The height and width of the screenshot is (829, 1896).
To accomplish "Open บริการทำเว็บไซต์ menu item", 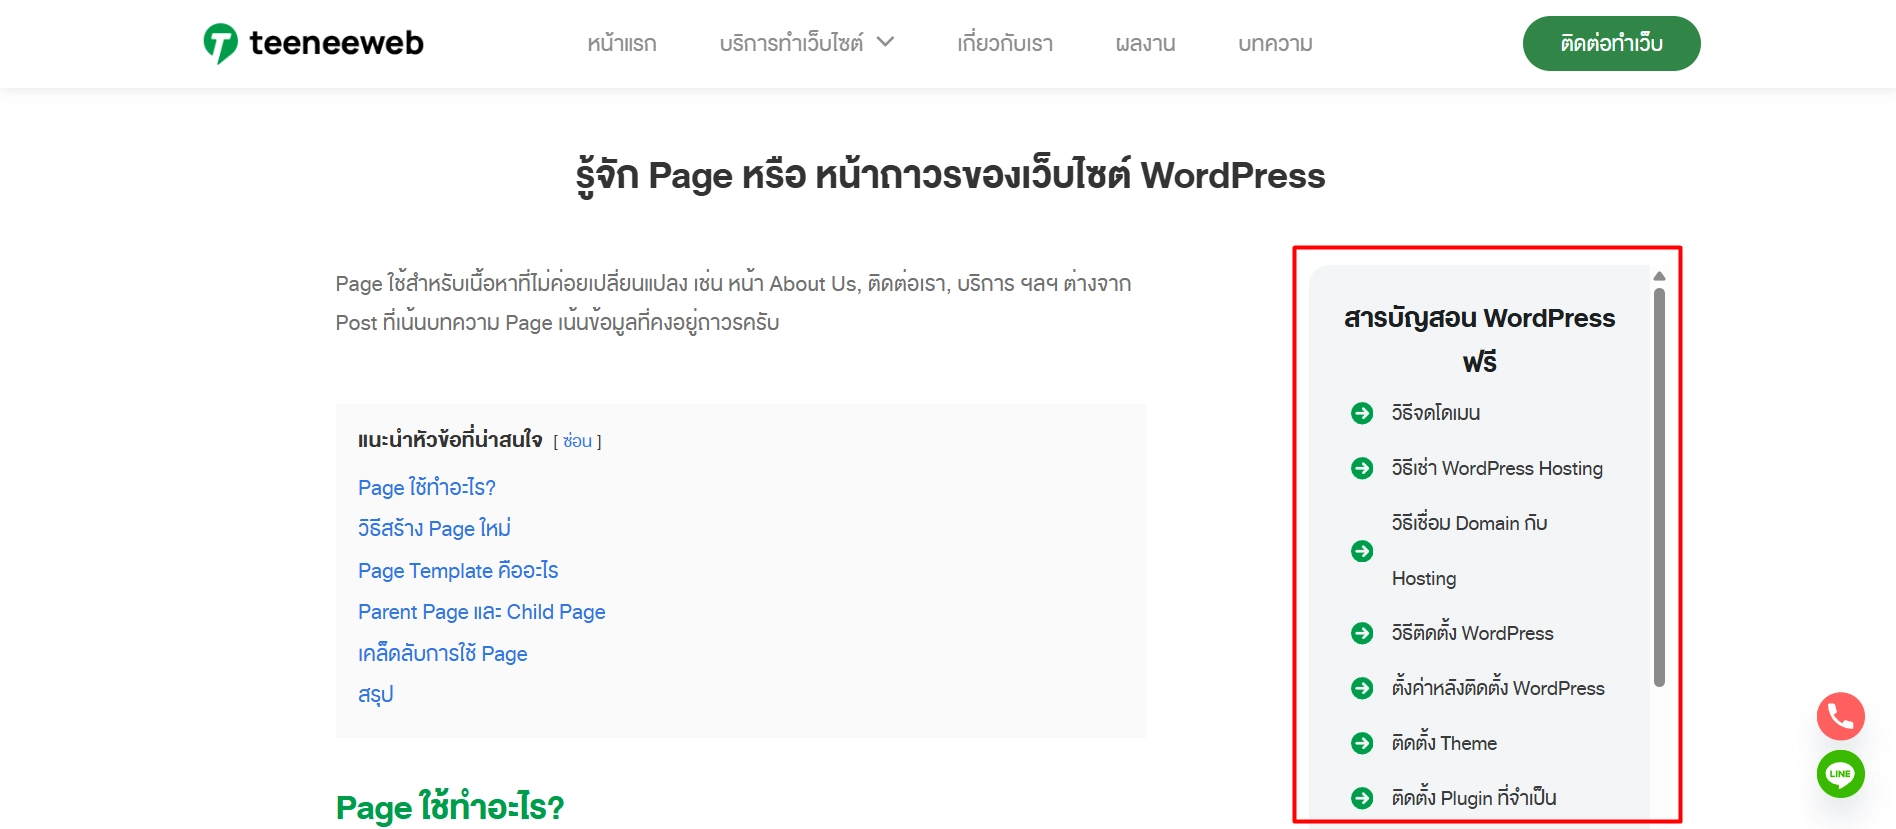I will (791, 44).
